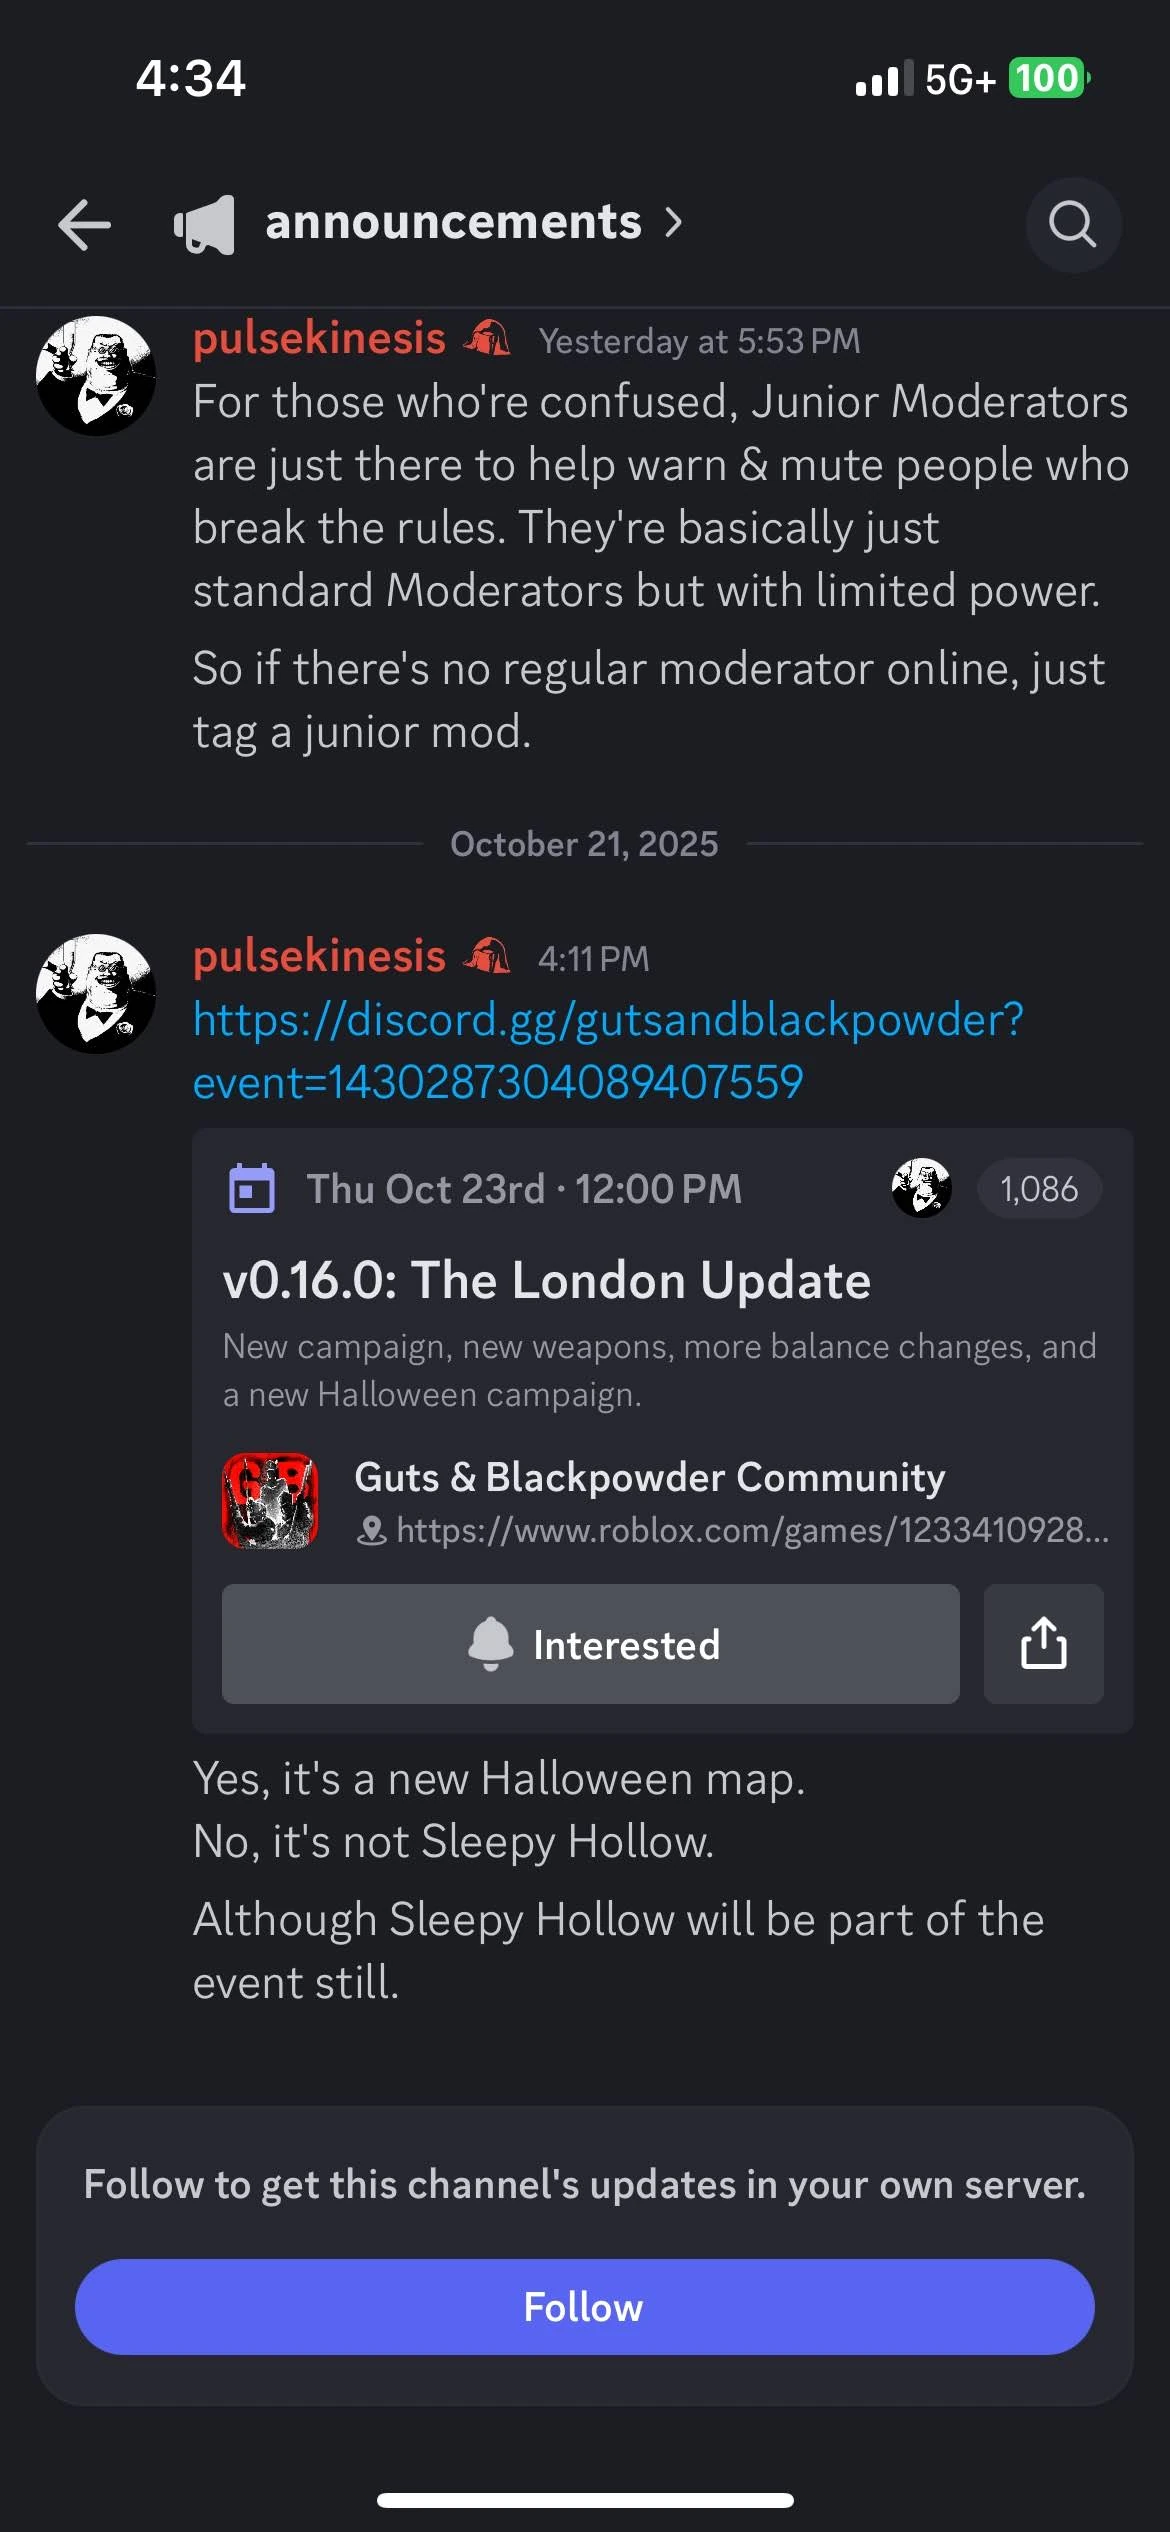The height and width of the screenshot is (2532, 1170).
Task: Tap the Guts & Blackpowder Community name
Action: [x=650, y=1477]
